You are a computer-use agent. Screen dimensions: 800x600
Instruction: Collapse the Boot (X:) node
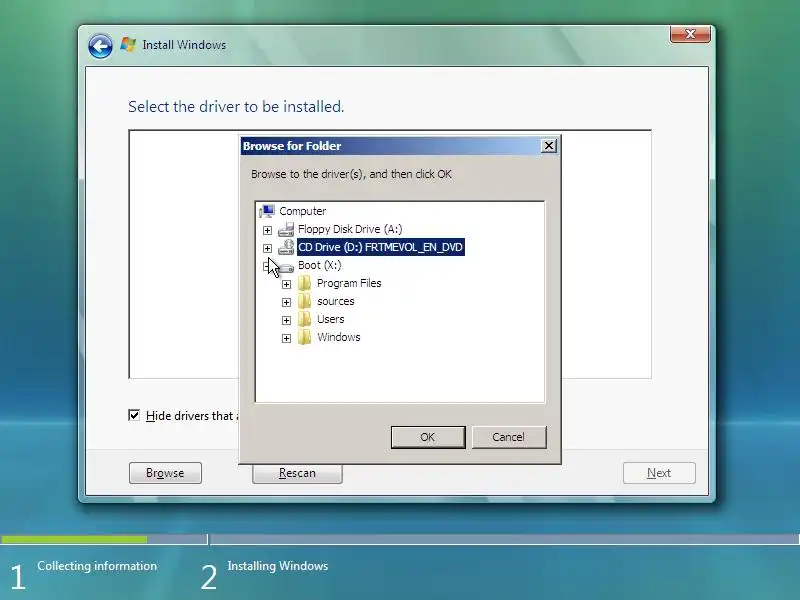click(x=266, y=266)
